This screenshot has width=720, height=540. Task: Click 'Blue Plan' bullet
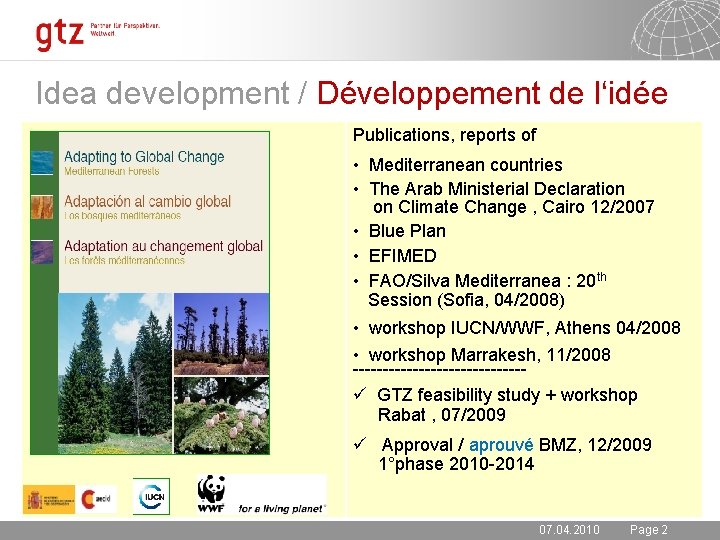coord(407,231)
